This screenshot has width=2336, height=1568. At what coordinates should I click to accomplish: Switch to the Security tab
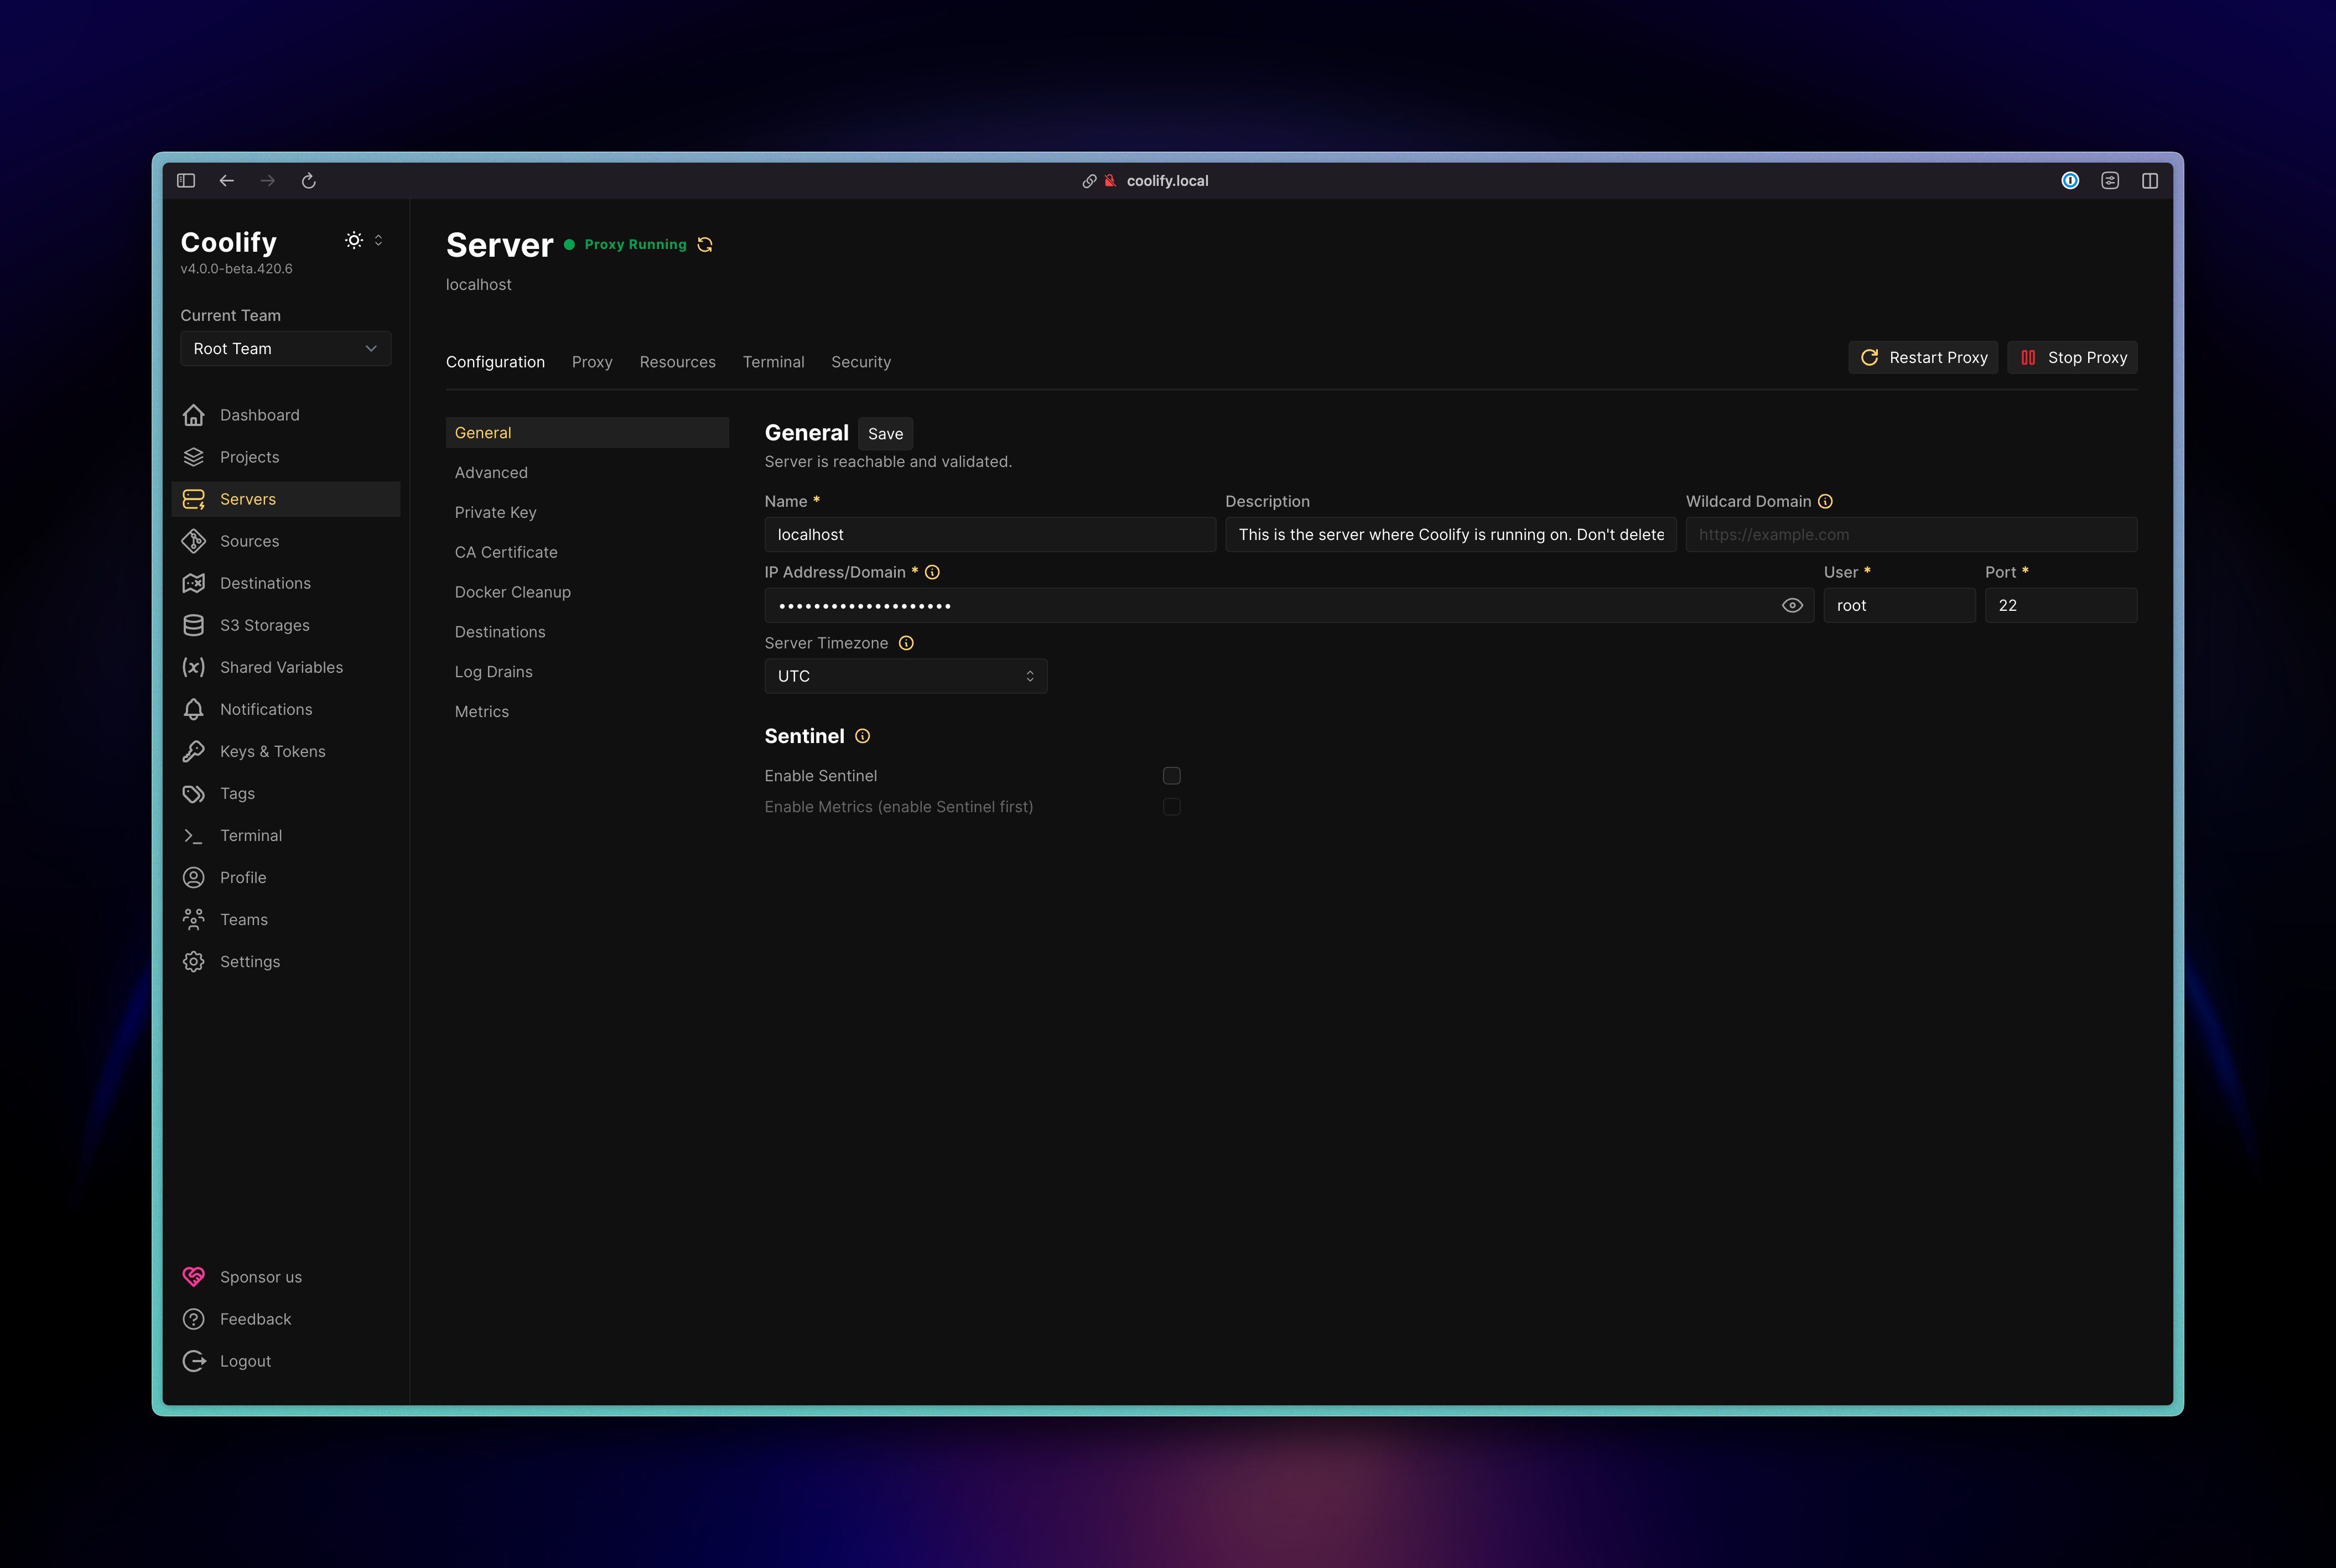[x=860, y=362]
